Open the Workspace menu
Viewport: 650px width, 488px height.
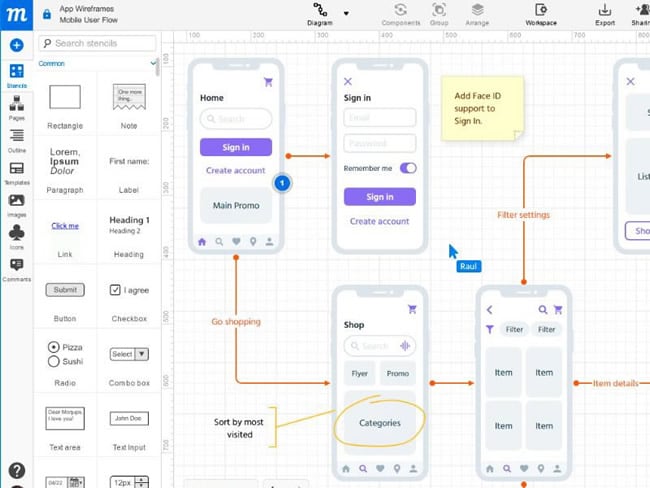point(541,15)
